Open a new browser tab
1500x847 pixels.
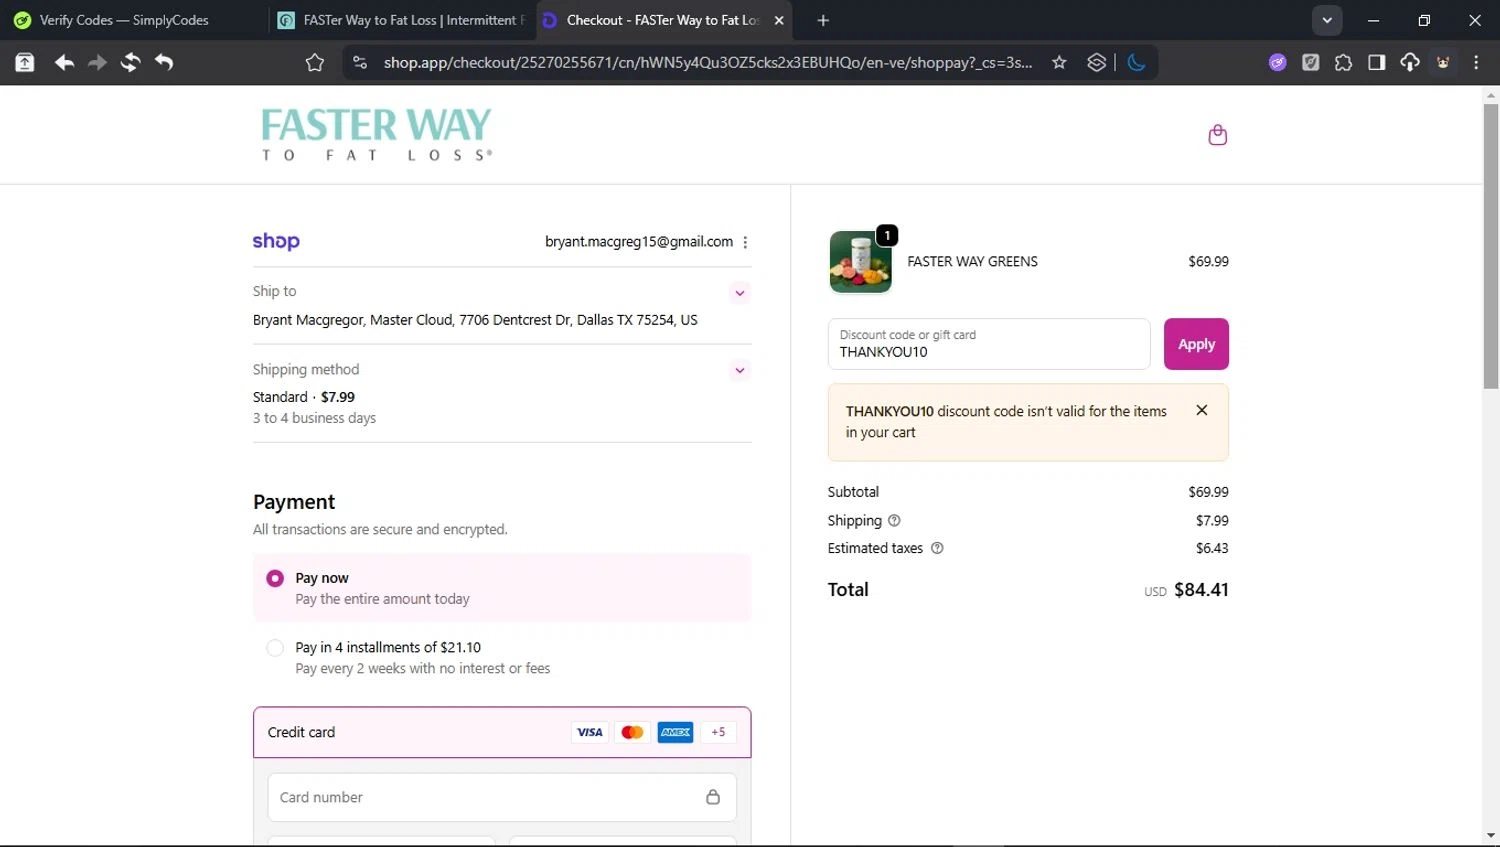pos(823,20)
